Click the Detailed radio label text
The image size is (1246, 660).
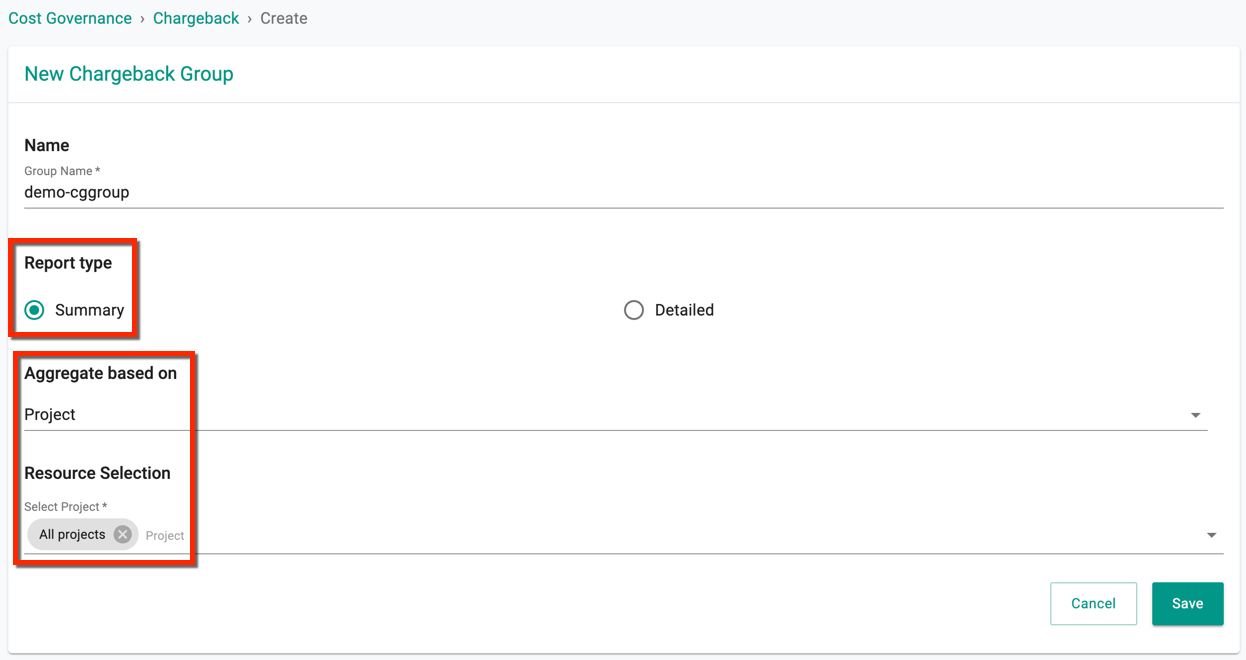pyautogui.click(x=684, y=310)
